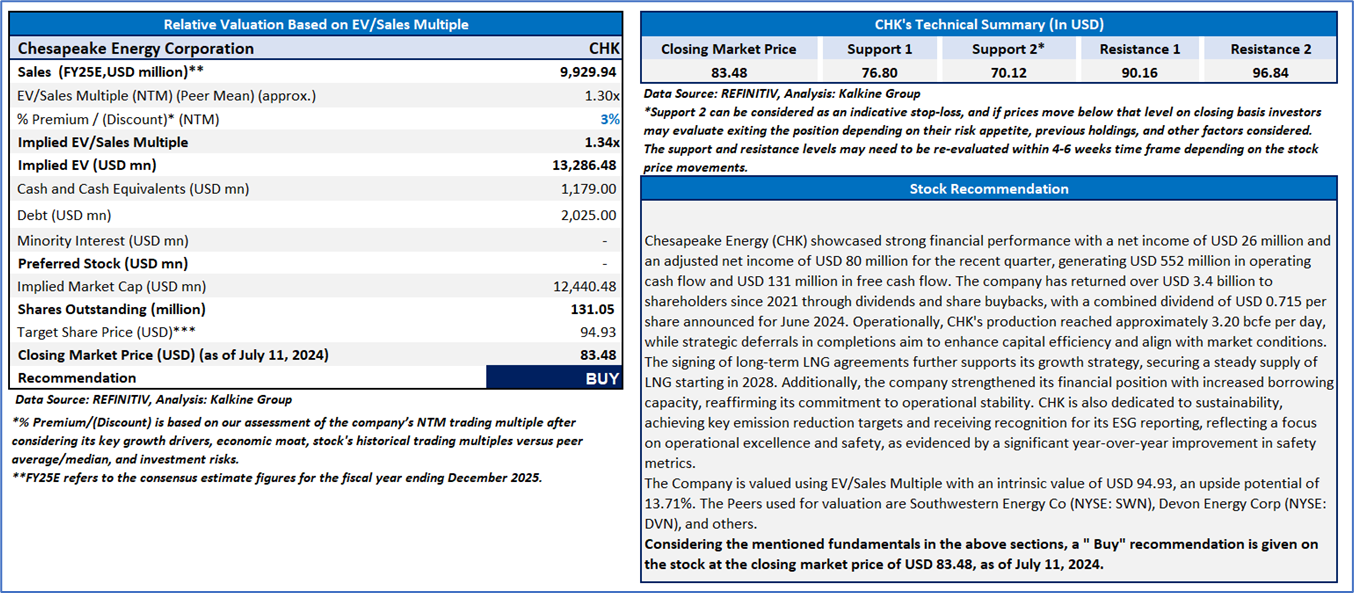Select the 'Shares Outstanding (million)' row label

111,309
